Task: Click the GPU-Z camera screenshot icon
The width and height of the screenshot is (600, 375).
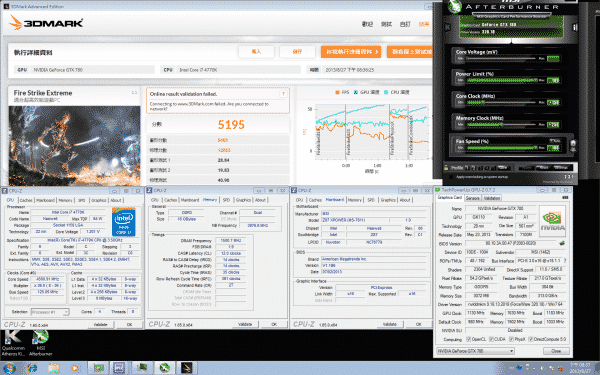Action: pos(565,197)
